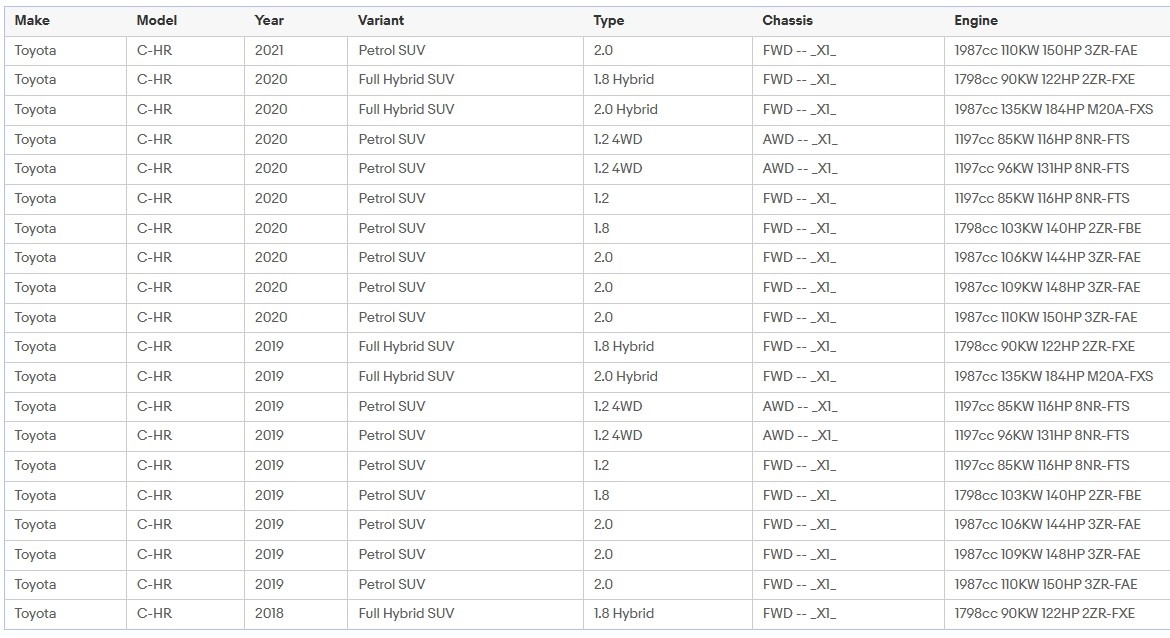Screen dimensions: 1170x638
Task: Click the Make column header
Action: [32, 21]
